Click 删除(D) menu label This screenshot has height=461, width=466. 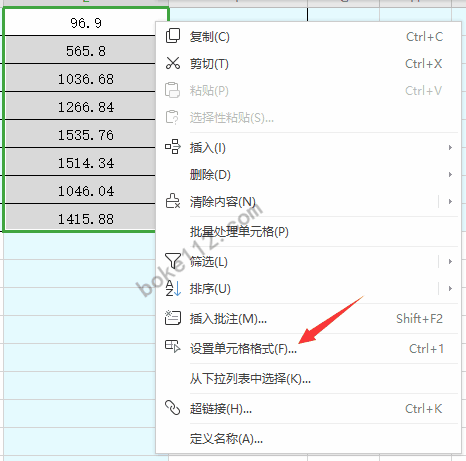tap(210, 175)
